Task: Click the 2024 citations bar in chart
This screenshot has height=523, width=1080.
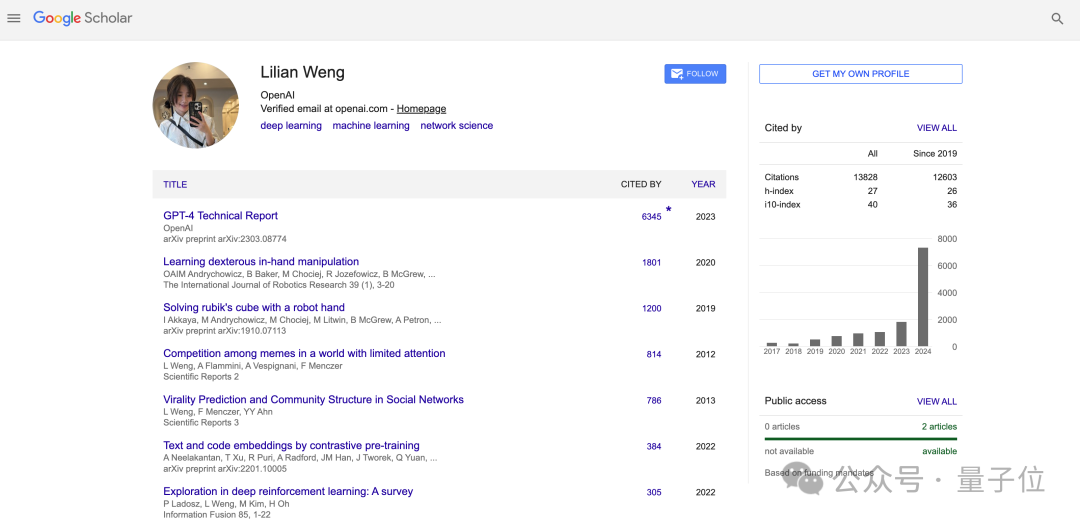Action: coord(922,296)
